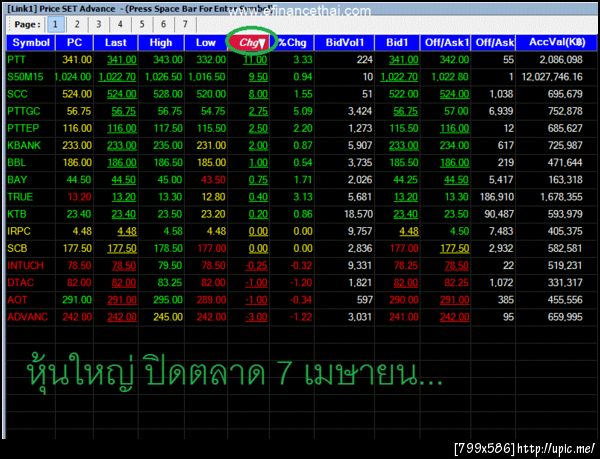Switch to page 2 tab
600x459 pixels.
77,24
